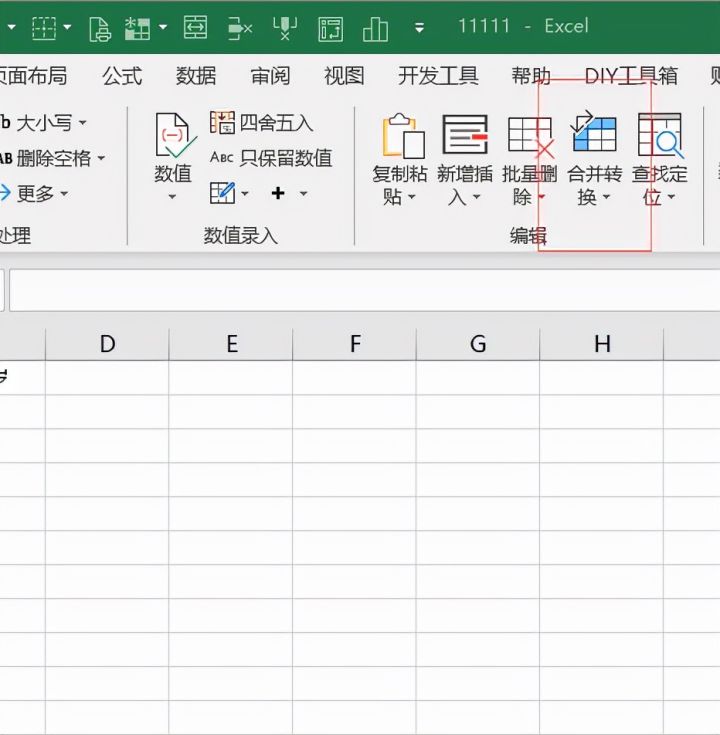Click the merge and center icon
The width and height of the screenshot is (720, 735).
click(195, 27)
